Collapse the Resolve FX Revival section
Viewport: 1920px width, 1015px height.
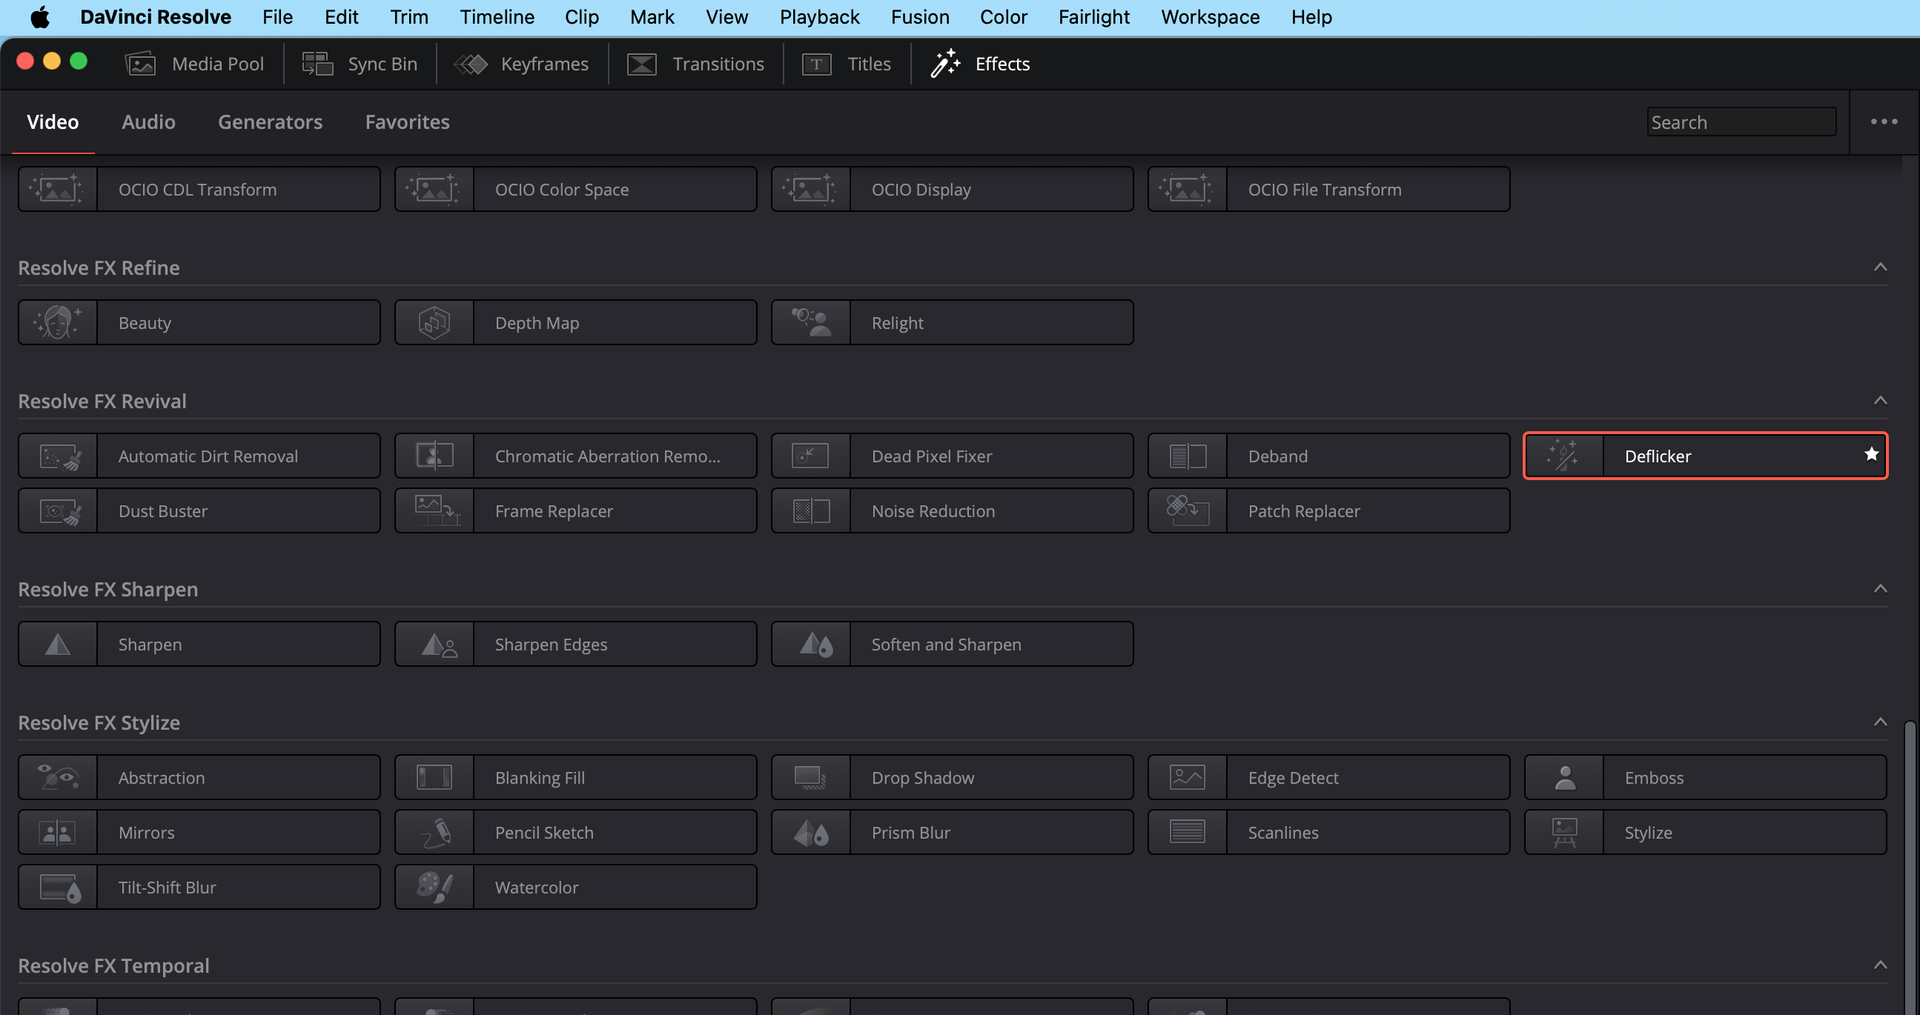point(1880,400)
